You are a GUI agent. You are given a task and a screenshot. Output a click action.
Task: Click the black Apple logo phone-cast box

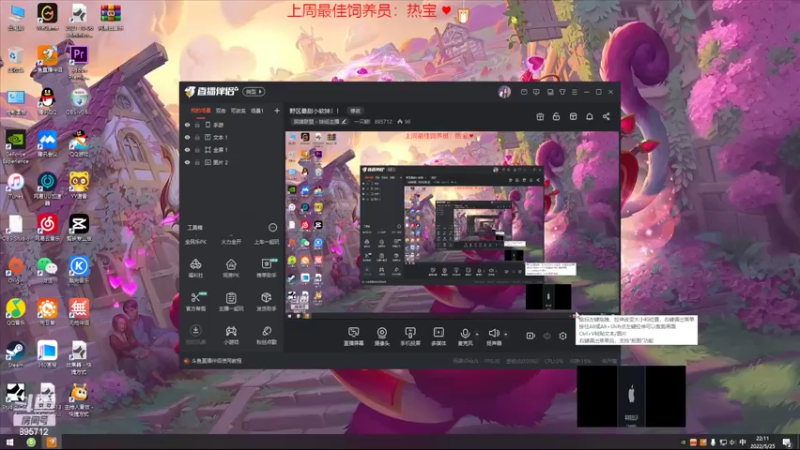[631, 396]
